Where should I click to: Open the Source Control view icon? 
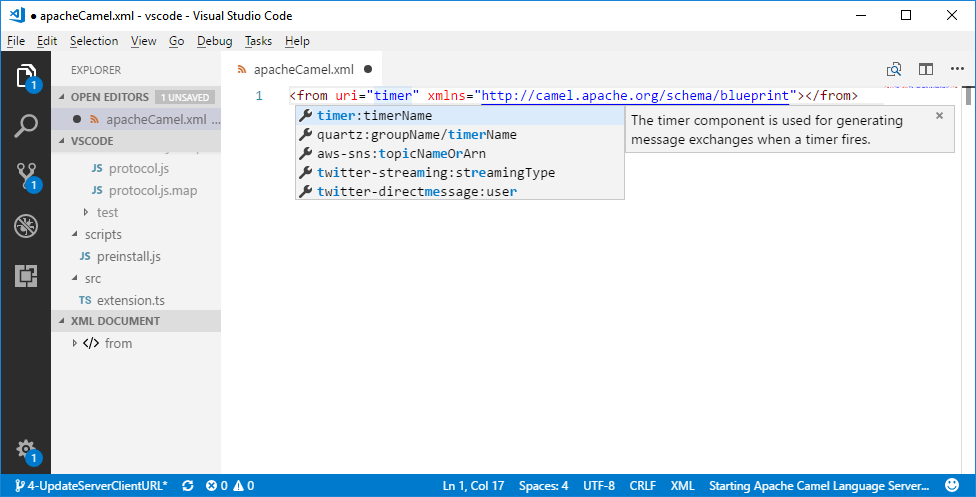point(26,176)
